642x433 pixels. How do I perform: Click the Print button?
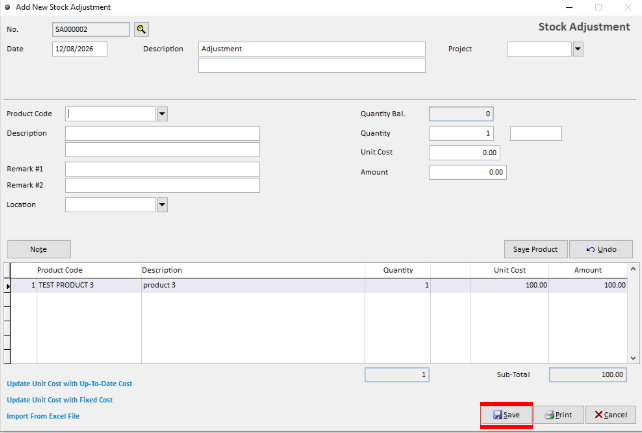[558, 415]
